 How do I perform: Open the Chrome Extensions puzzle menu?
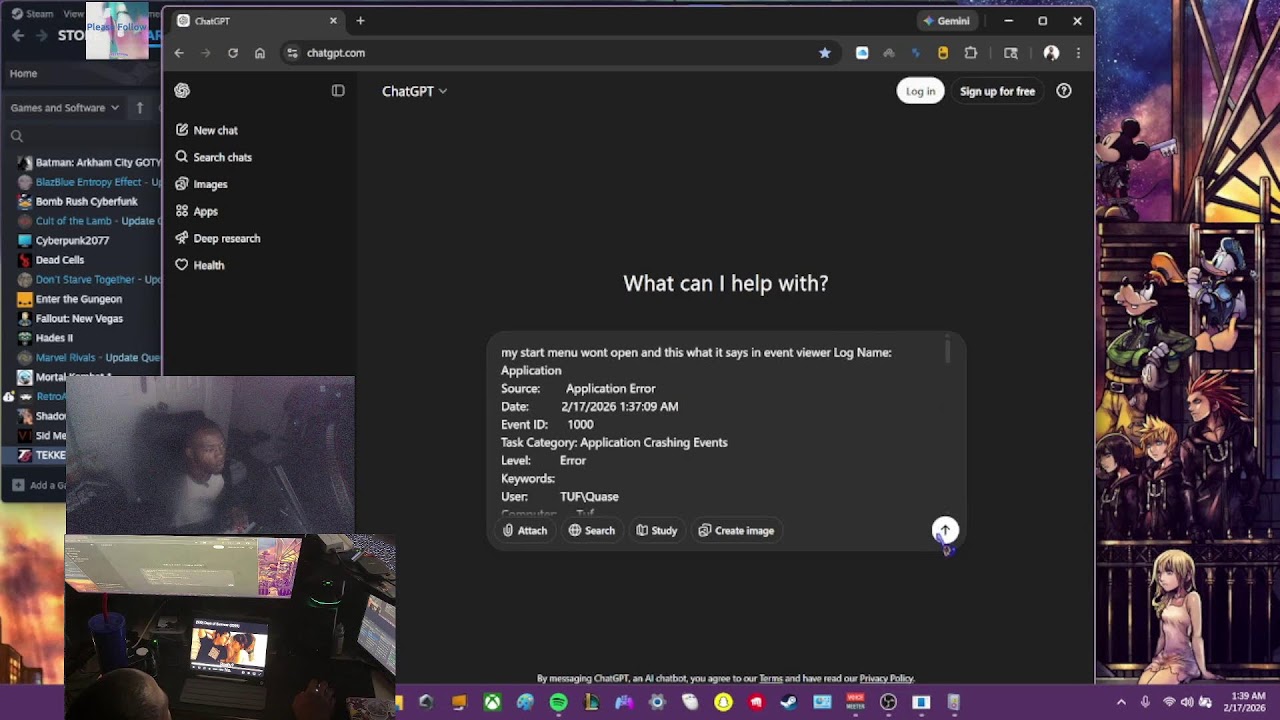click(x=970, y=53)
